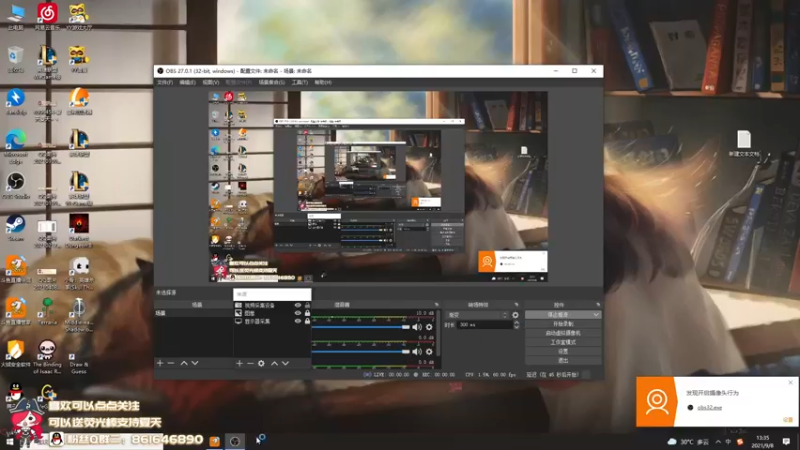This screenshot has height=450, width=800.
Task: Open the Windows notification center
Action: [x=786, y=441]
